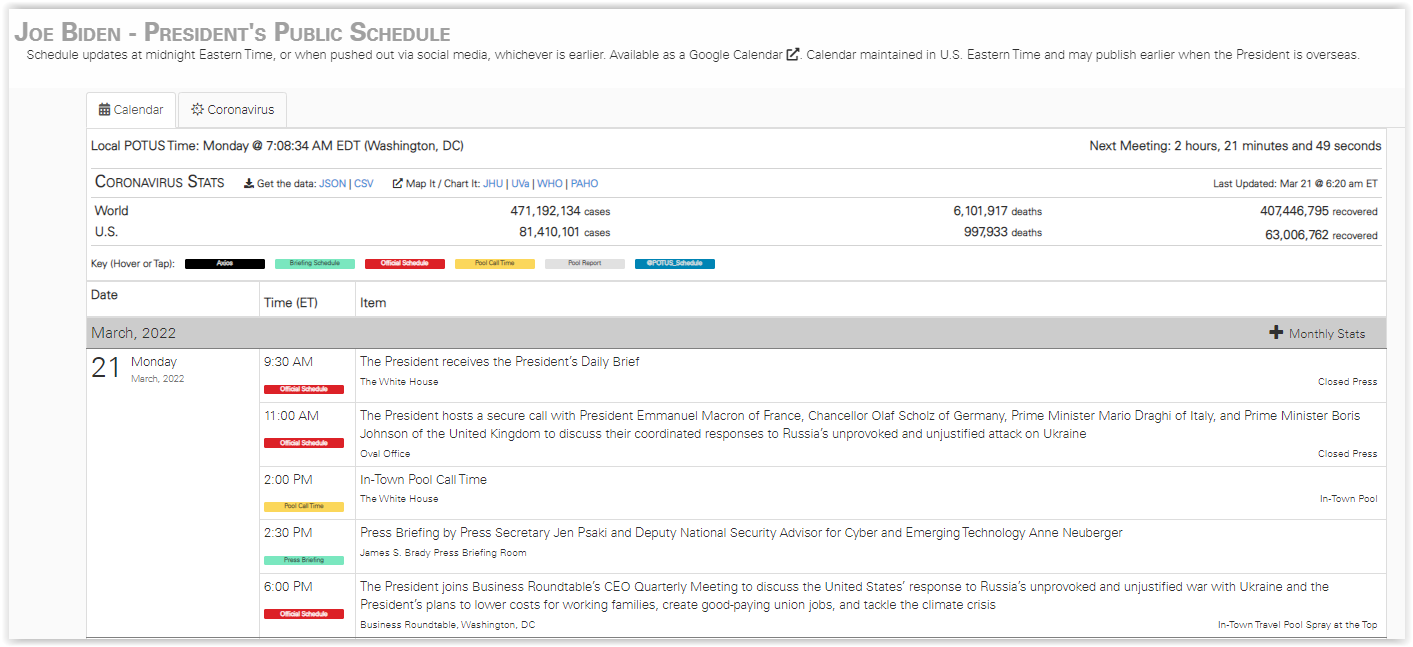Viewport: 1413px width, 647px height.
Task: Switch to the Coronavirus tab
Action: coord(233,110)
